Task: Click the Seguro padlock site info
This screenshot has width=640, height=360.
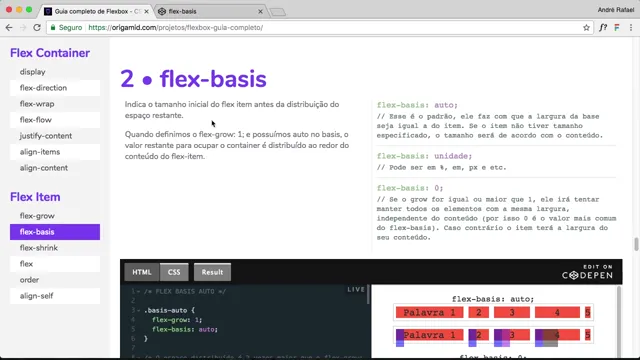Action: tap(66, 27)
